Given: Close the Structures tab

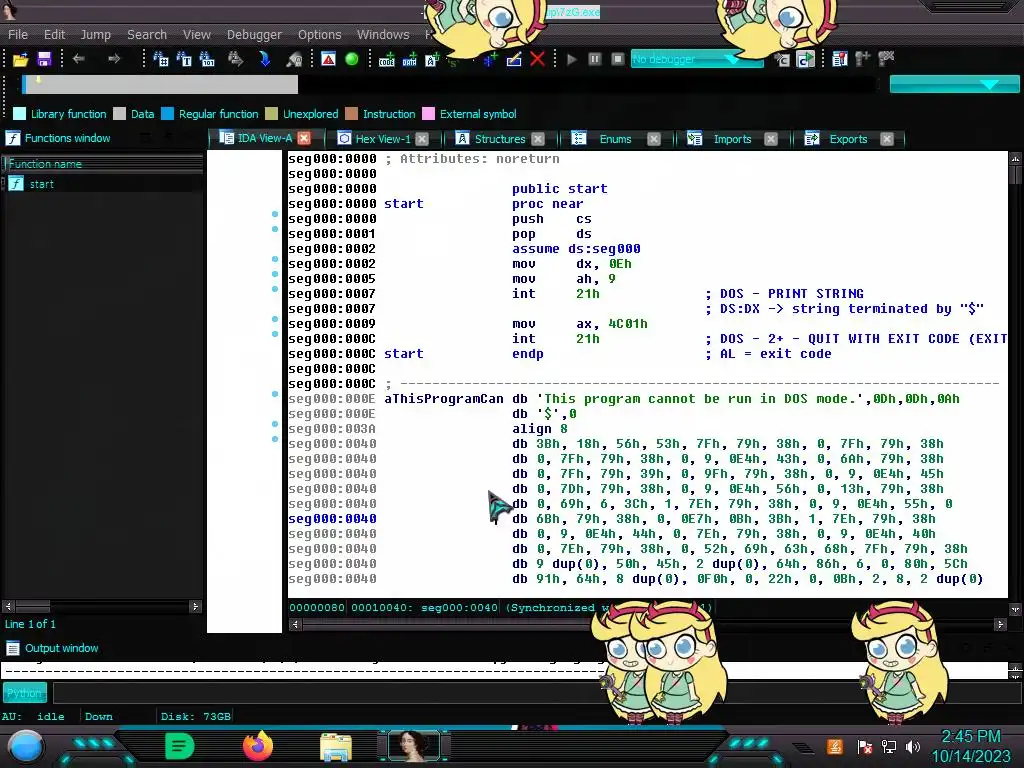Looking at the screenshot, I should [537, 139].
